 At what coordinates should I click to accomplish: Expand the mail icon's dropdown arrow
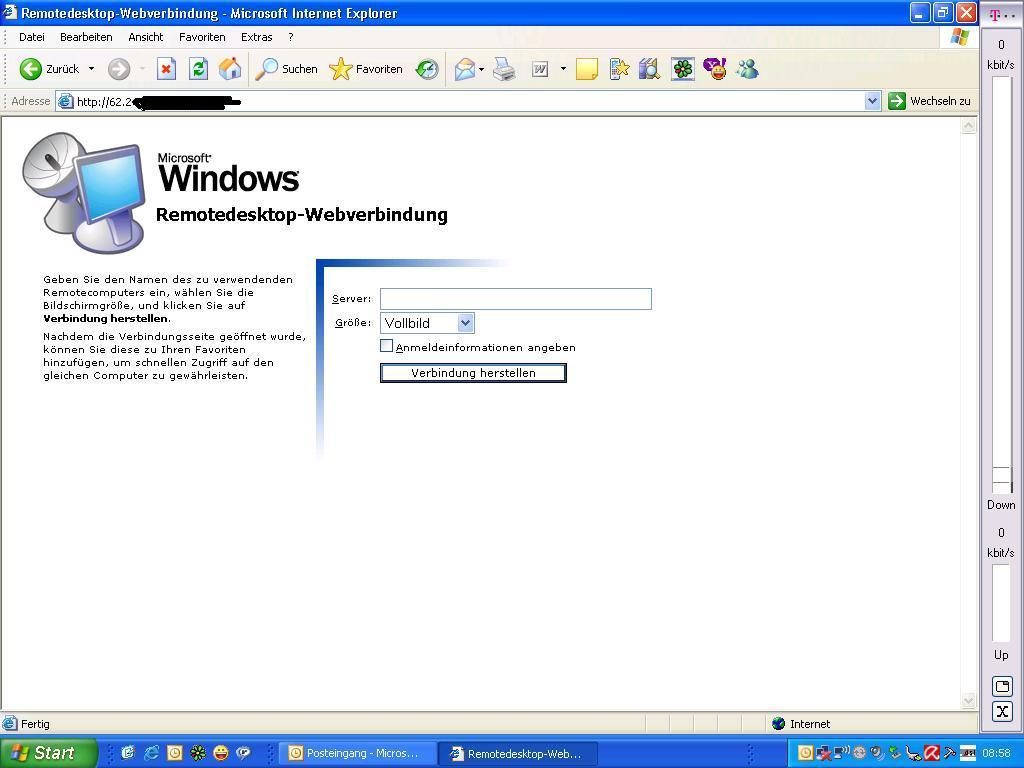[481, 69]
